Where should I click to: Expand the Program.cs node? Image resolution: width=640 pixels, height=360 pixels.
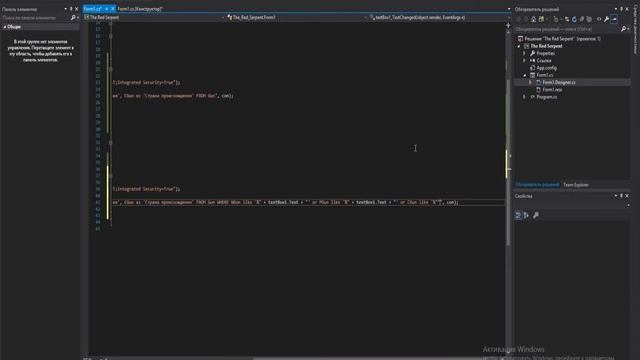click(x=524, y=97)
